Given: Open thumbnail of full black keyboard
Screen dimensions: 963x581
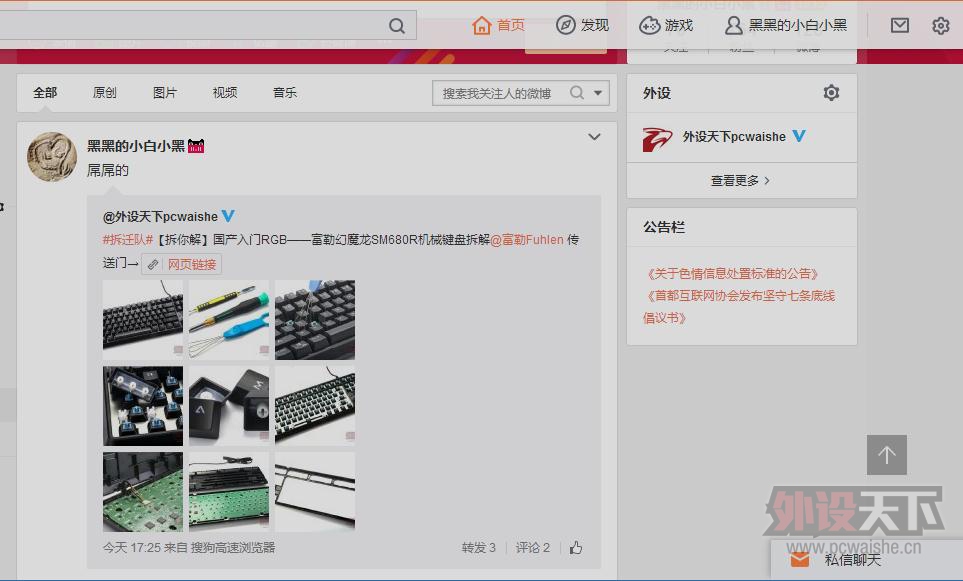Looking at the screenshot, I should point(142,320).
